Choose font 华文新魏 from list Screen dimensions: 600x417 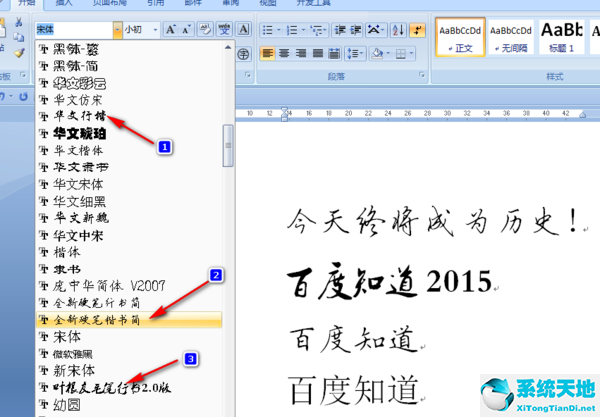click(x=129, y=218)
